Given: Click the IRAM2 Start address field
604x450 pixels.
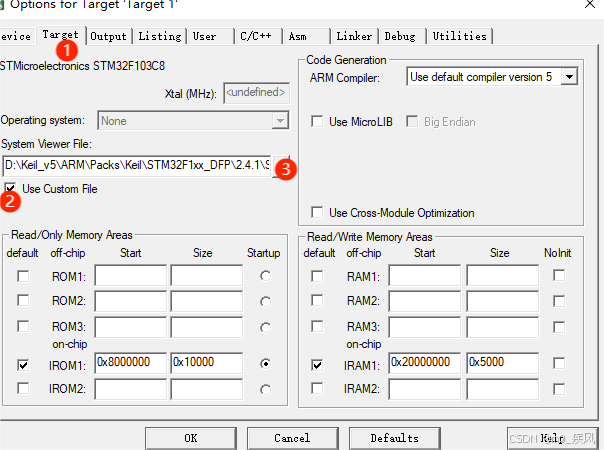Looking at the screenshot, I should point(425,389).
